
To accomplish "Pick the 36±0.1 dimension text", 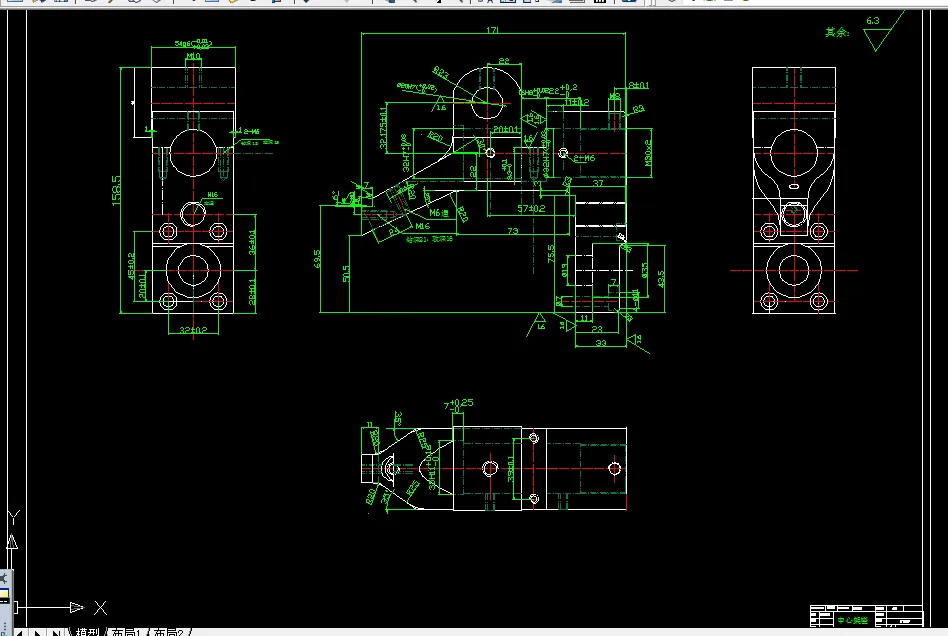I will [x=252, y=242].
